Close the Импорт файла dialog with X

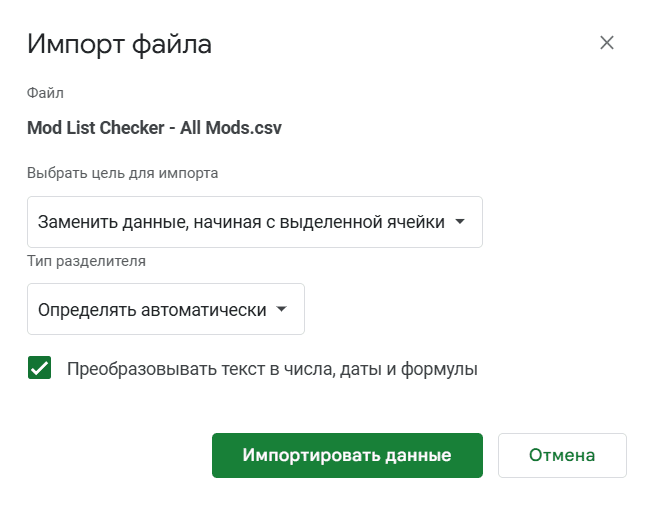click(x=607, y=43)
